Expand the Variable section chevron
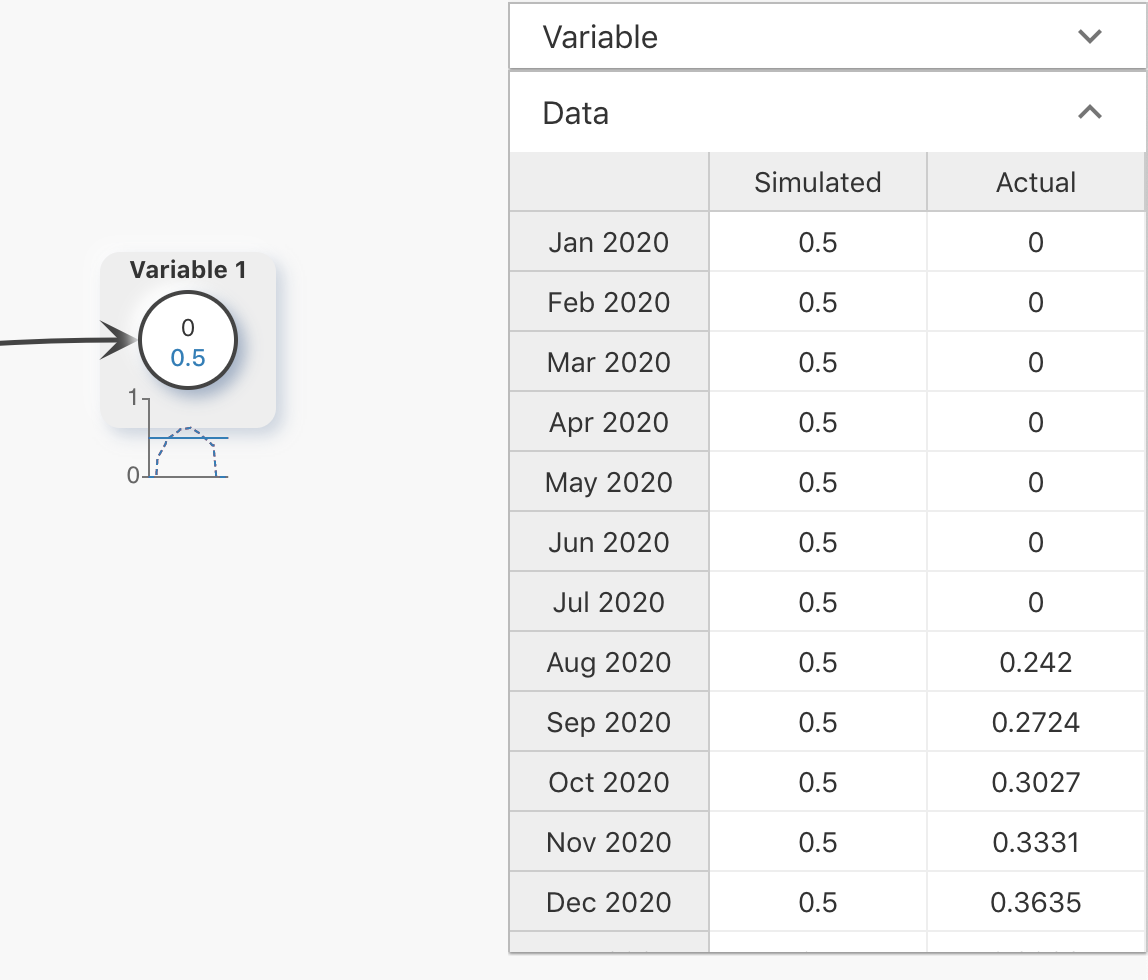Viewport: 1148px width, 980px height. tap(1089, 37)
